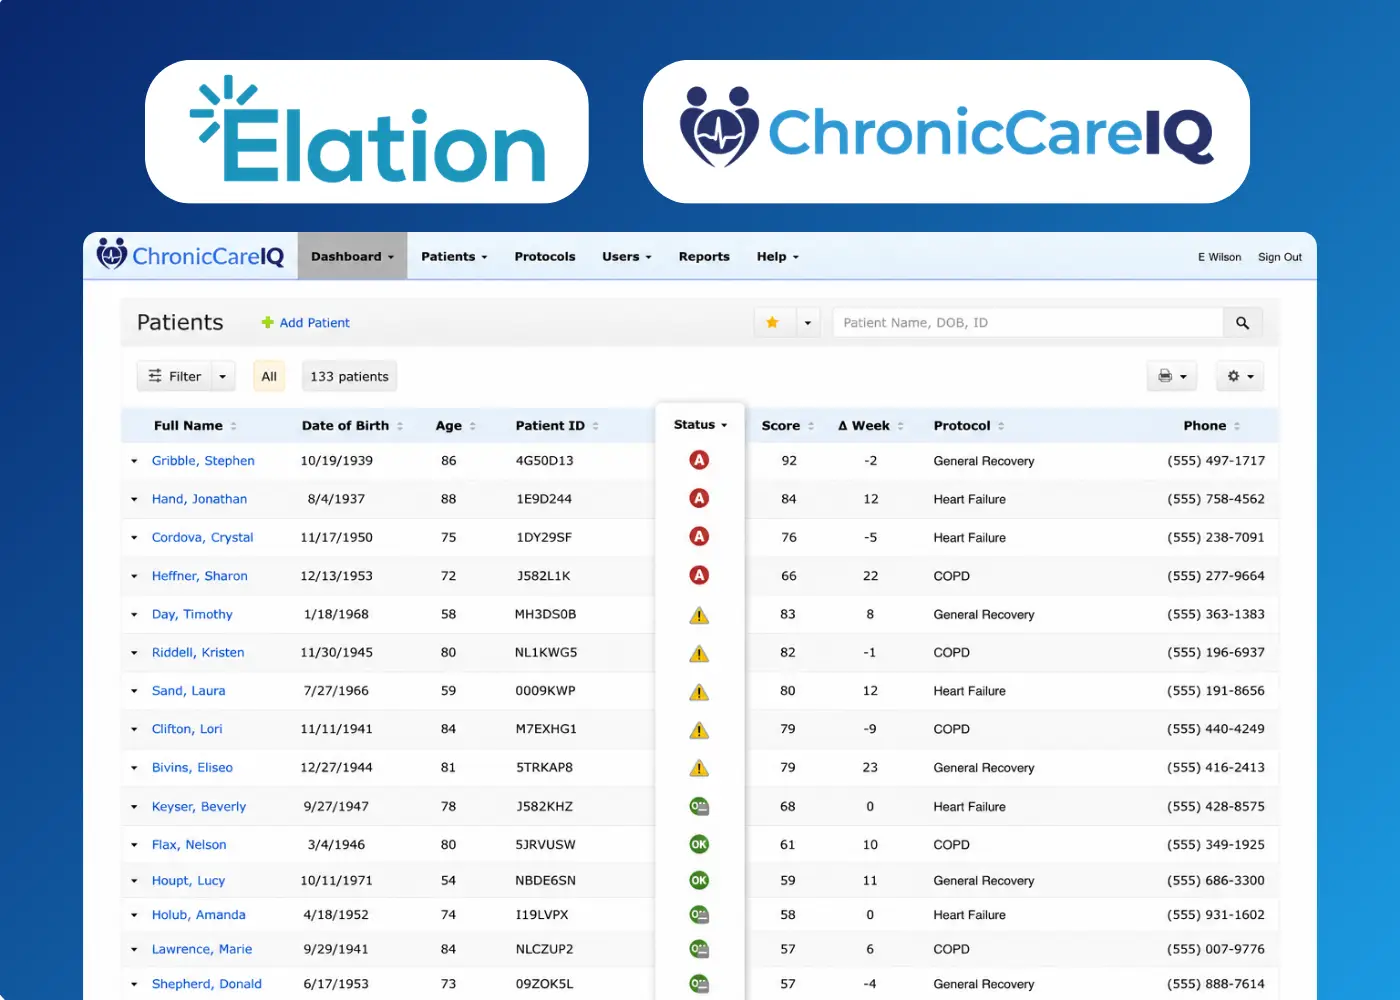The height and width of the screenshot is (1000, 1400).
Task: Click the search magnifier icon
Action: [1242, 323]
